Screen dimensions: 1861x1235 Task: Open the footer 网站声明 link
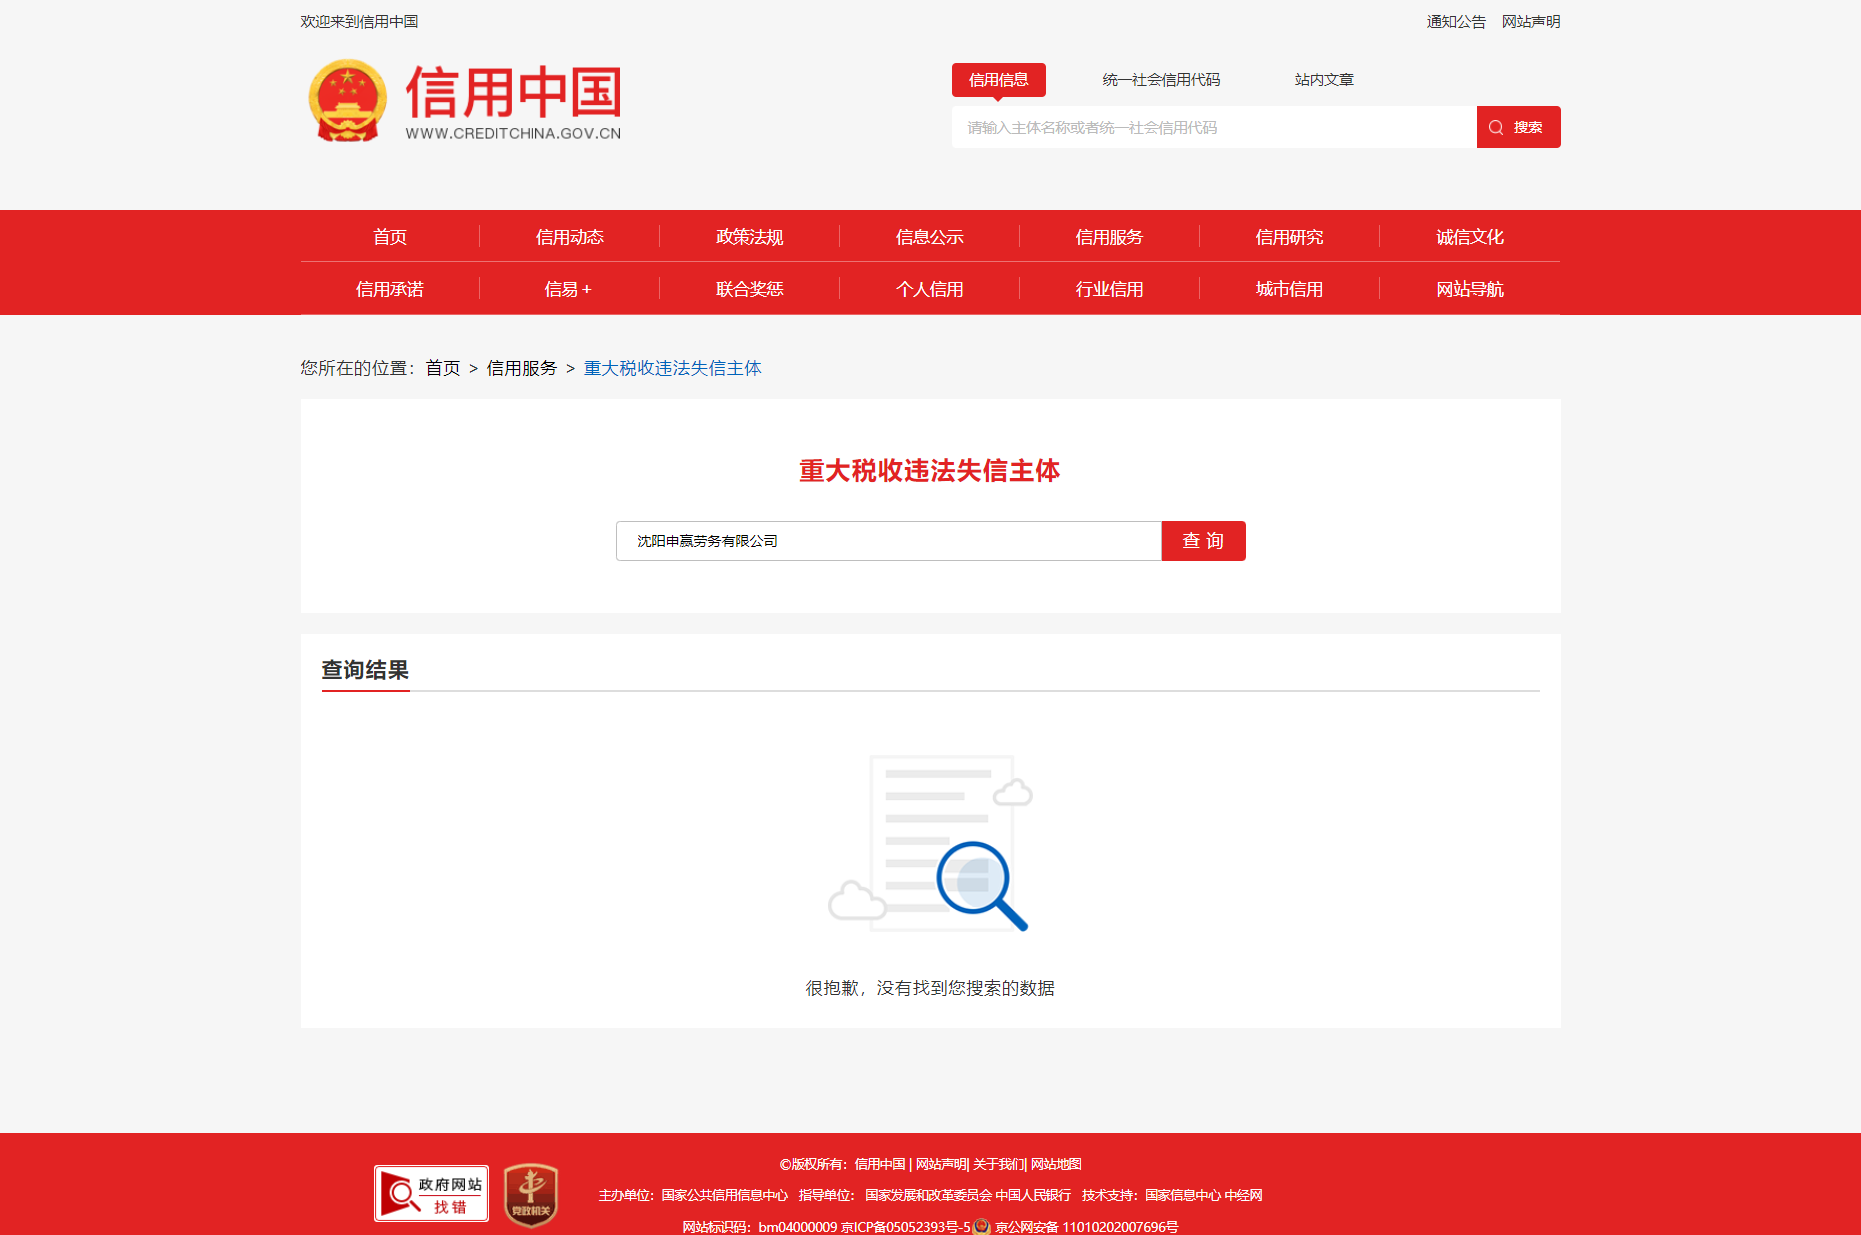[x=941, y=1164]
